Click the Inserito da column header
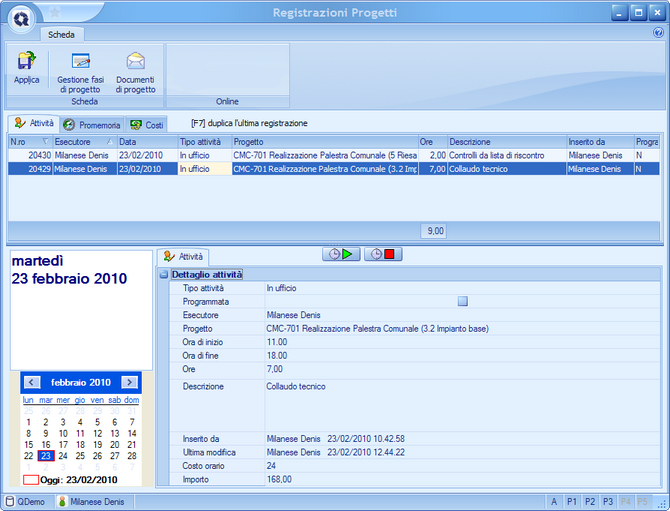 pos(600,142)
